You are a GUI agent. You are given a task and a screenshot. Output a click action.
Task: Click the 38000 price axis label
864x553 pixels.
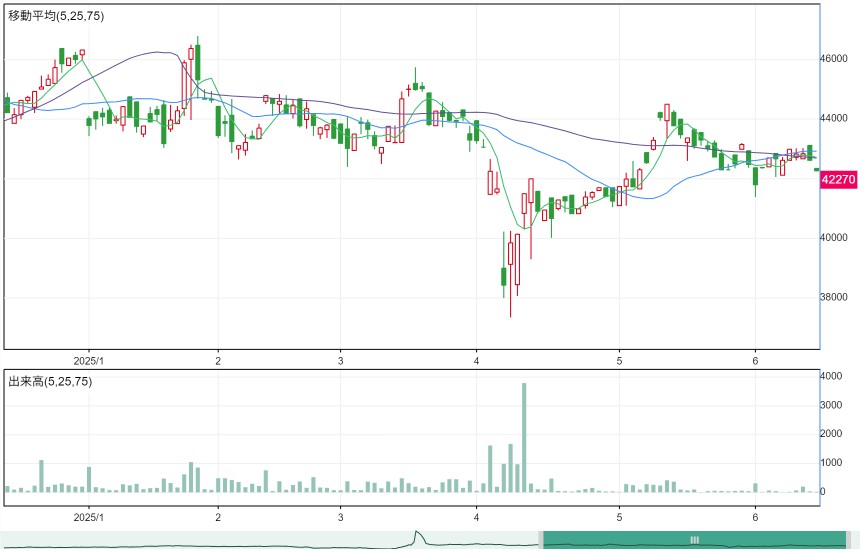point(834,297)
